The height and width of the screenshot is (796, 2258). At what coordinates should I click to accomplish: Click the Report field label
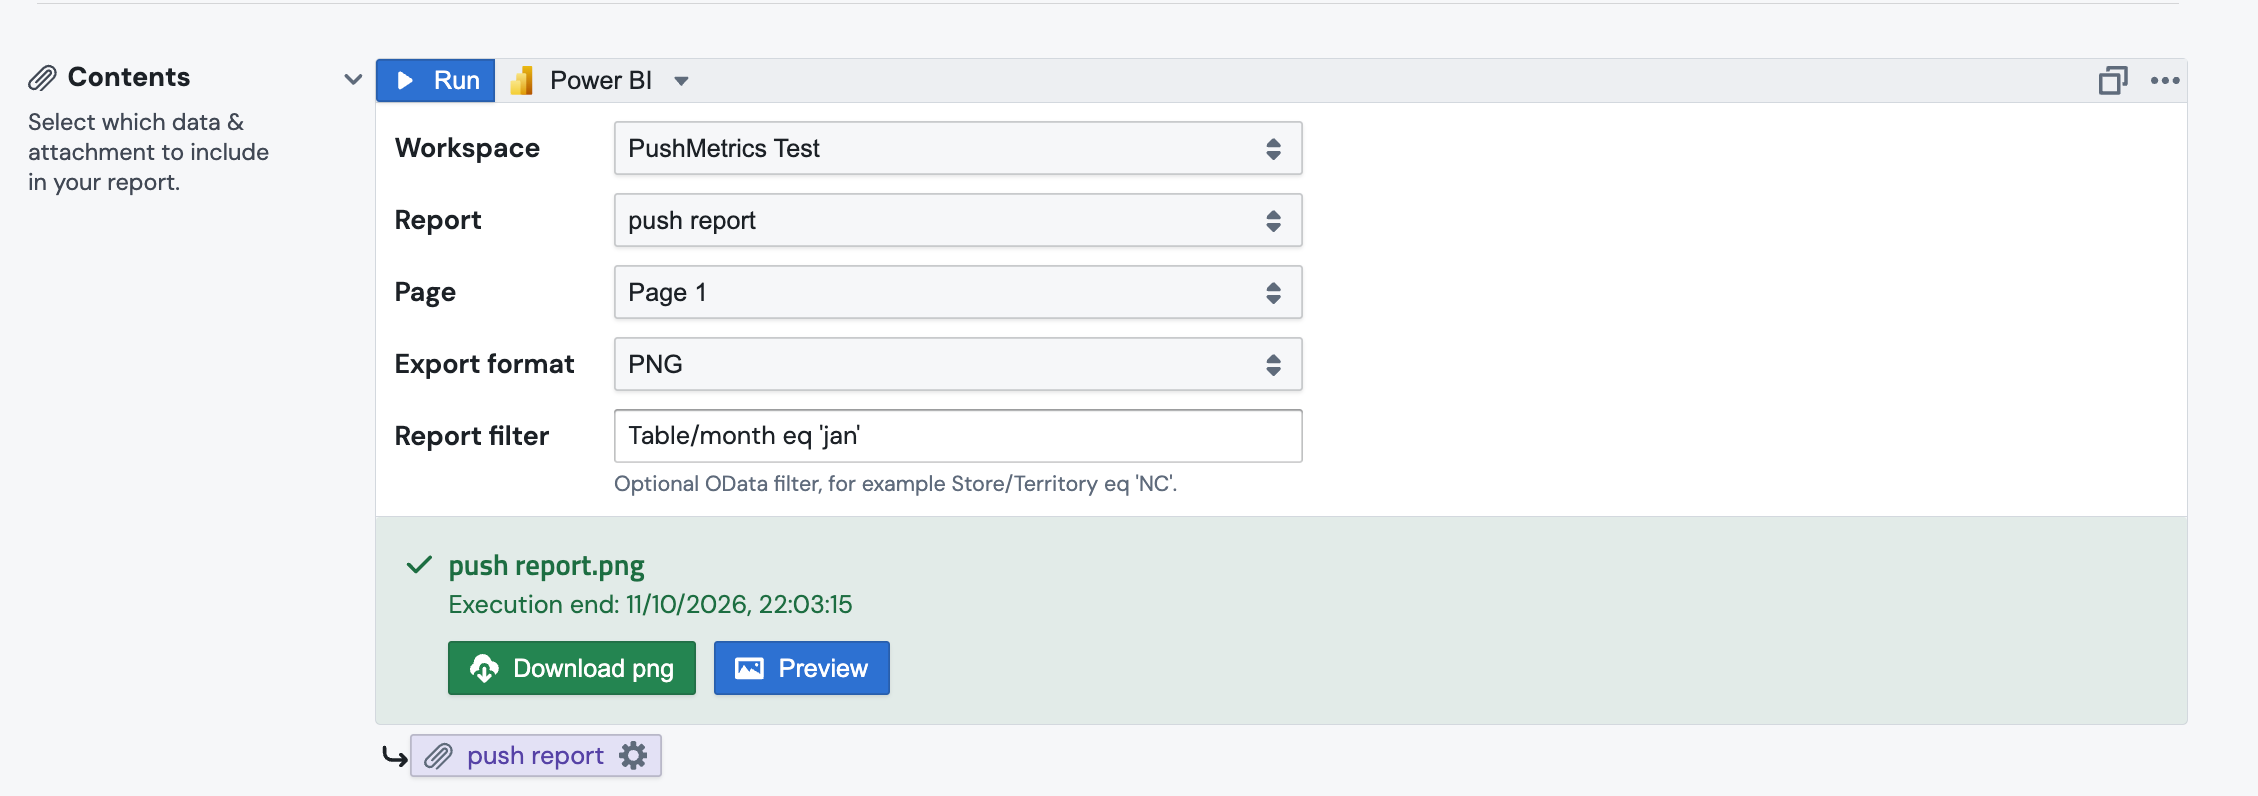click(x=438, y=220)
